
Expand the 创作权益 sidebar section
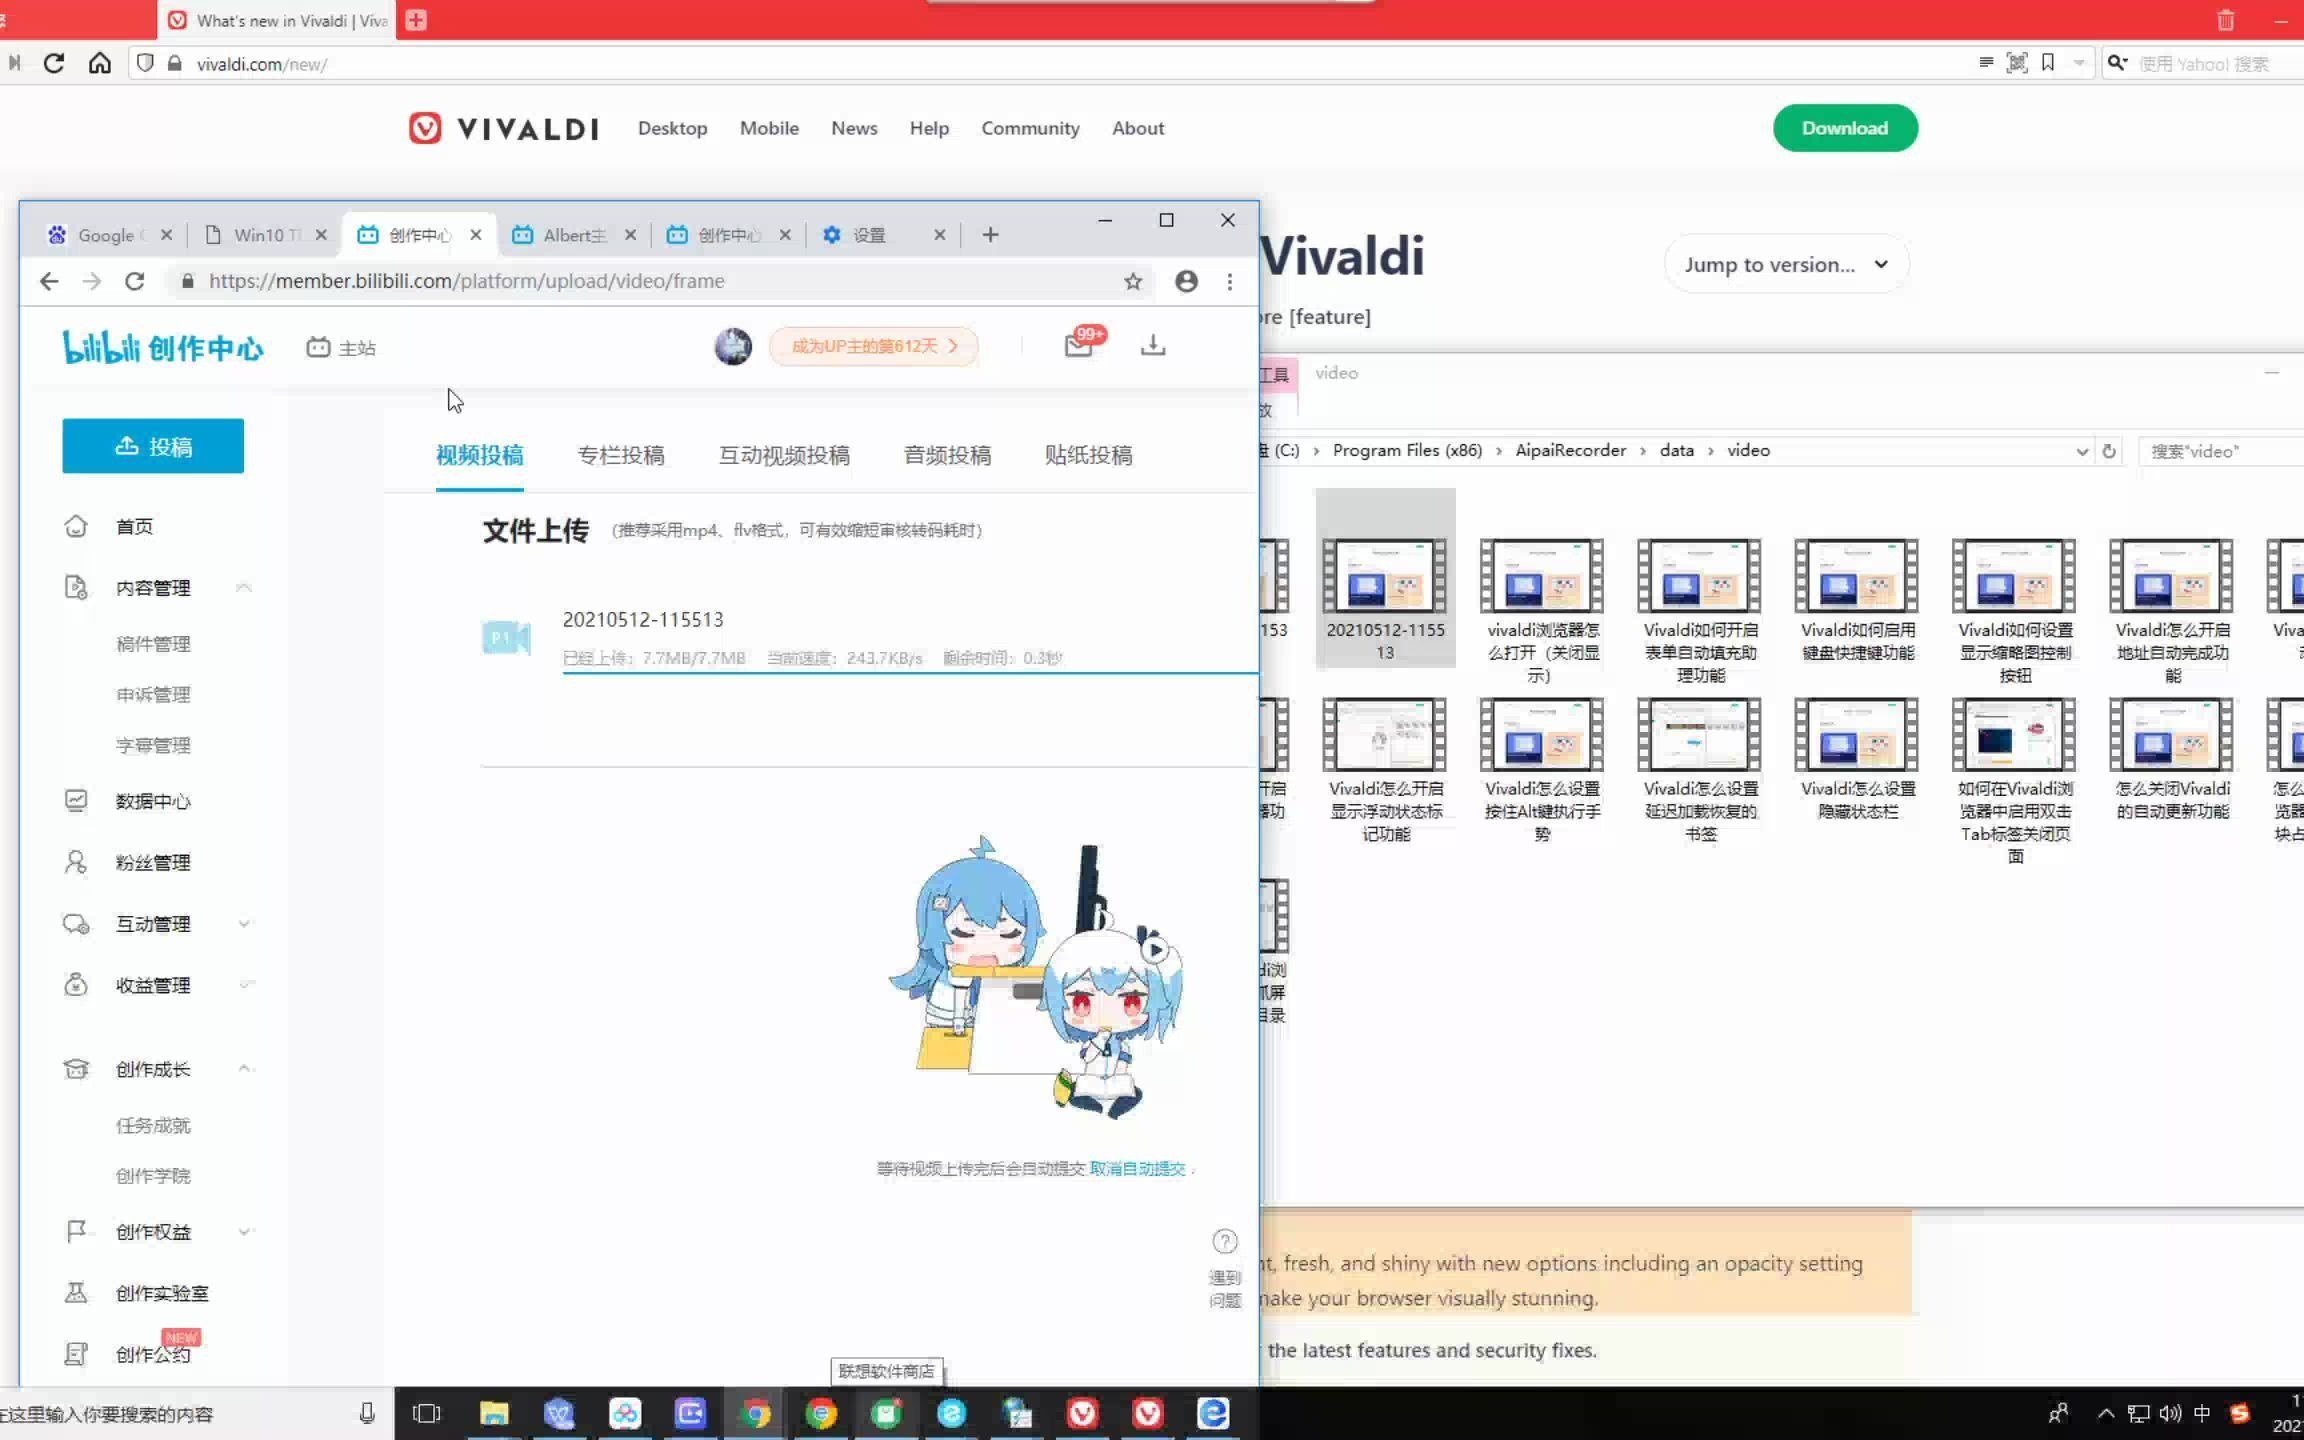244,1232
